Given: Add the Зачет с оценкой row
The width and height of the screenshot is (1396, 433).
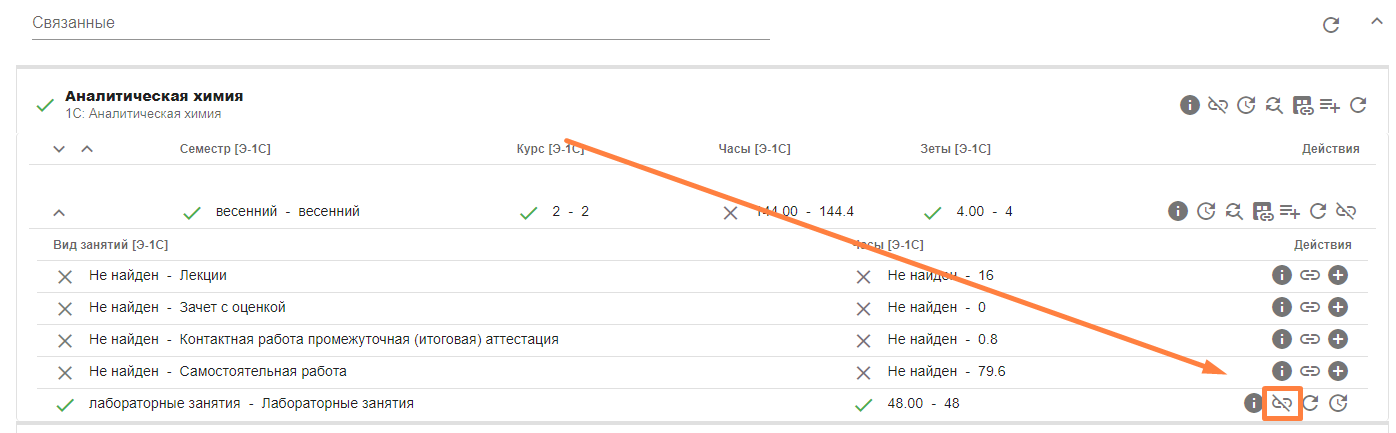Looking at the screenshot, I should click(x=1338, y=307).
